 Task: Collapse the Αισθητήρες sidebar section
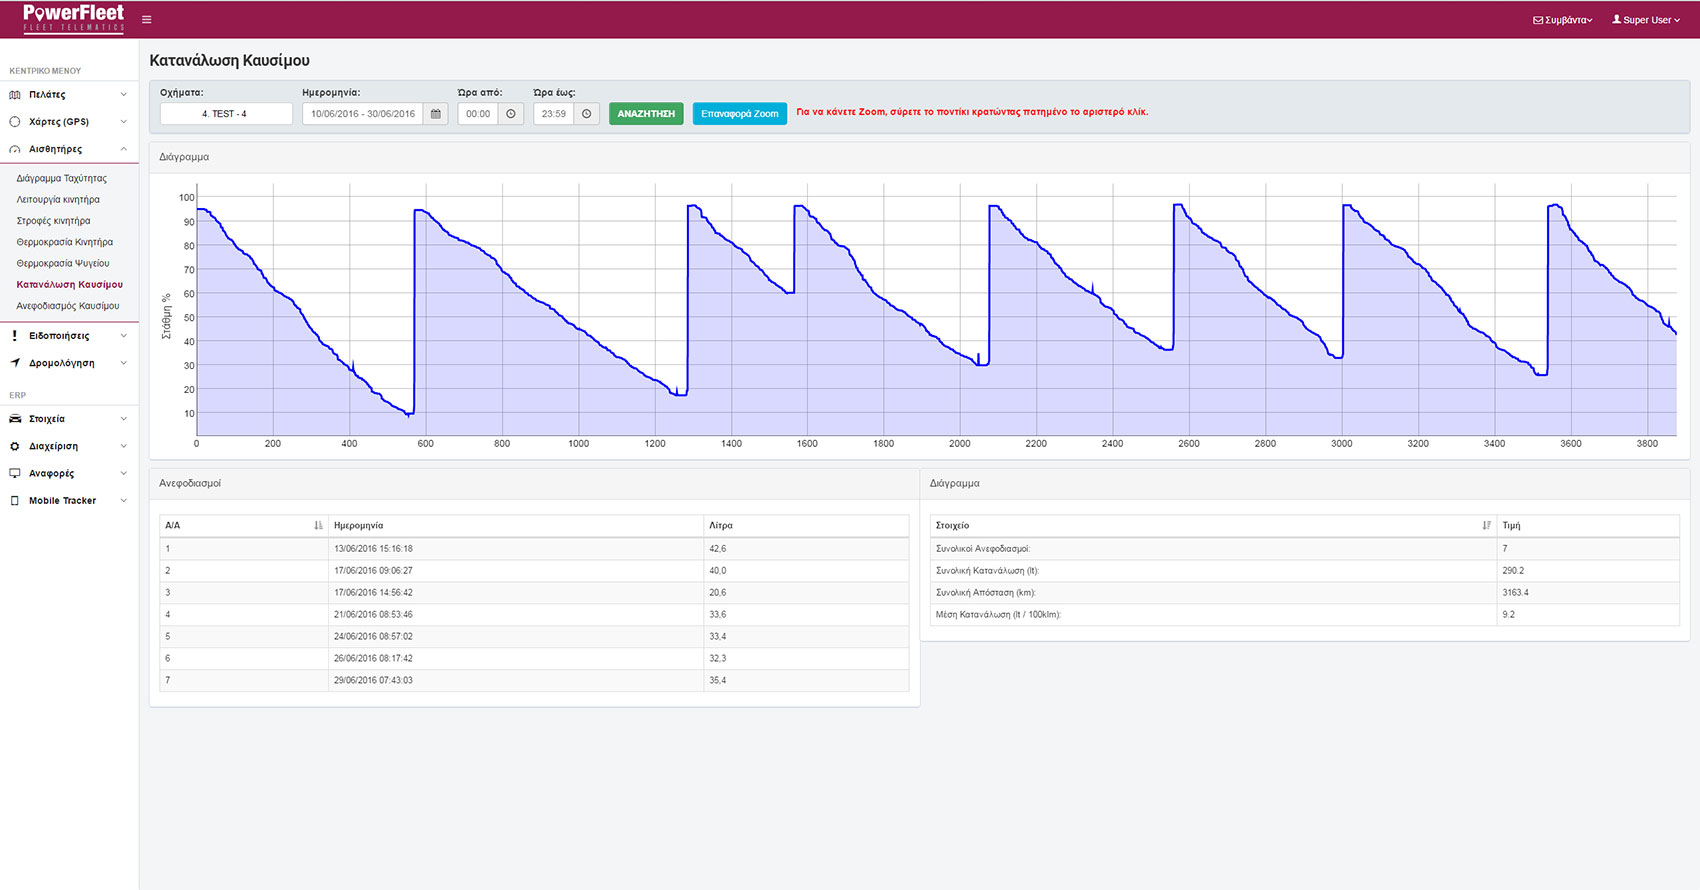pos(68,149)
